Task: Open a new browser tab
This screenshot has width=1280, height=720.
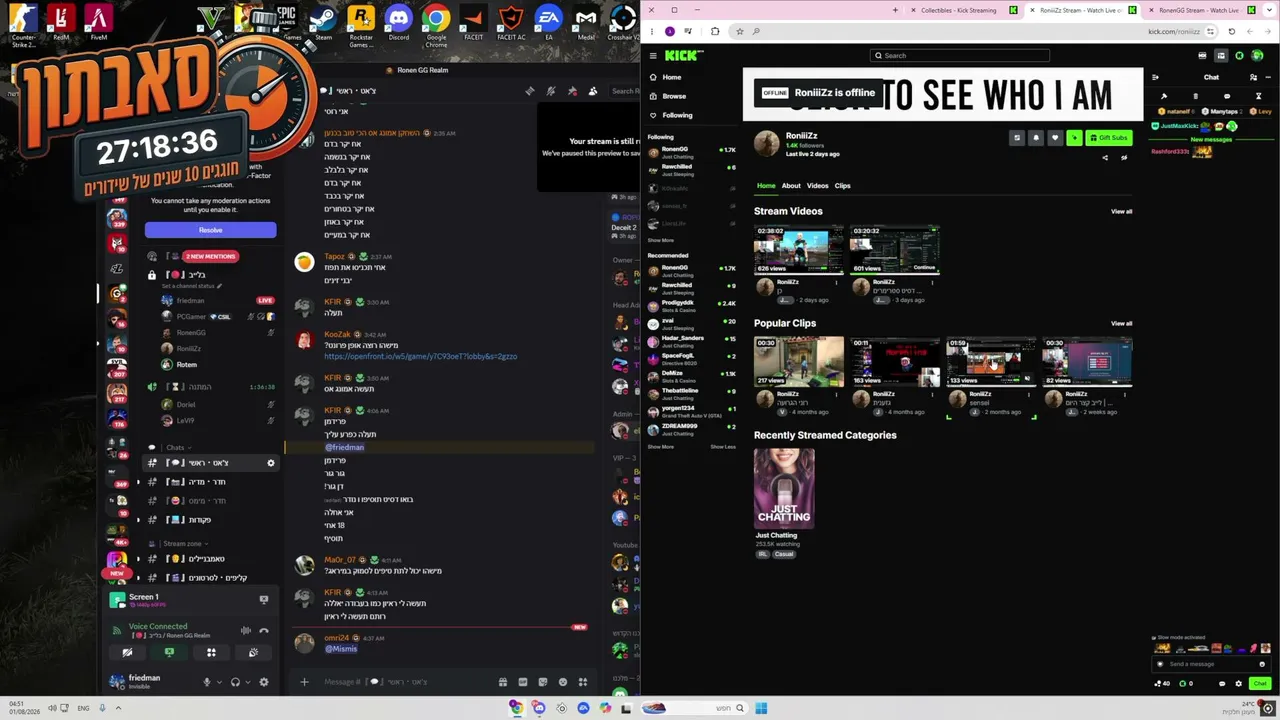Action: 896,10
